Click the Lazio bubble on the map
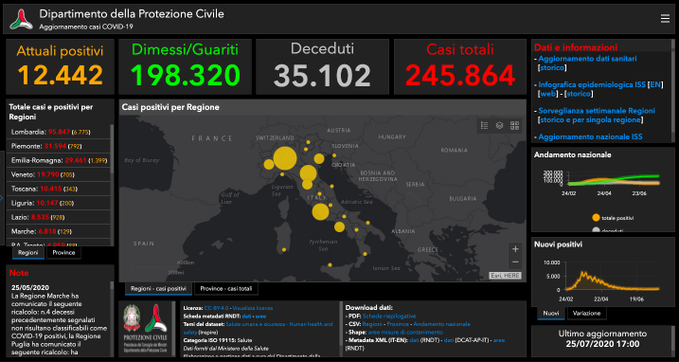 coord(320,212)
